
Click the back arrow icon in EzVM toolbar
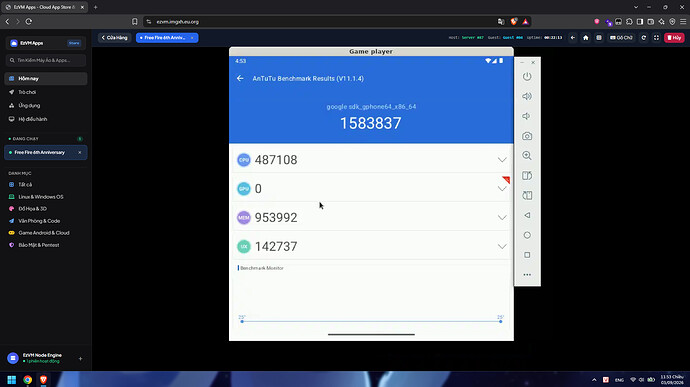point(573,38)
